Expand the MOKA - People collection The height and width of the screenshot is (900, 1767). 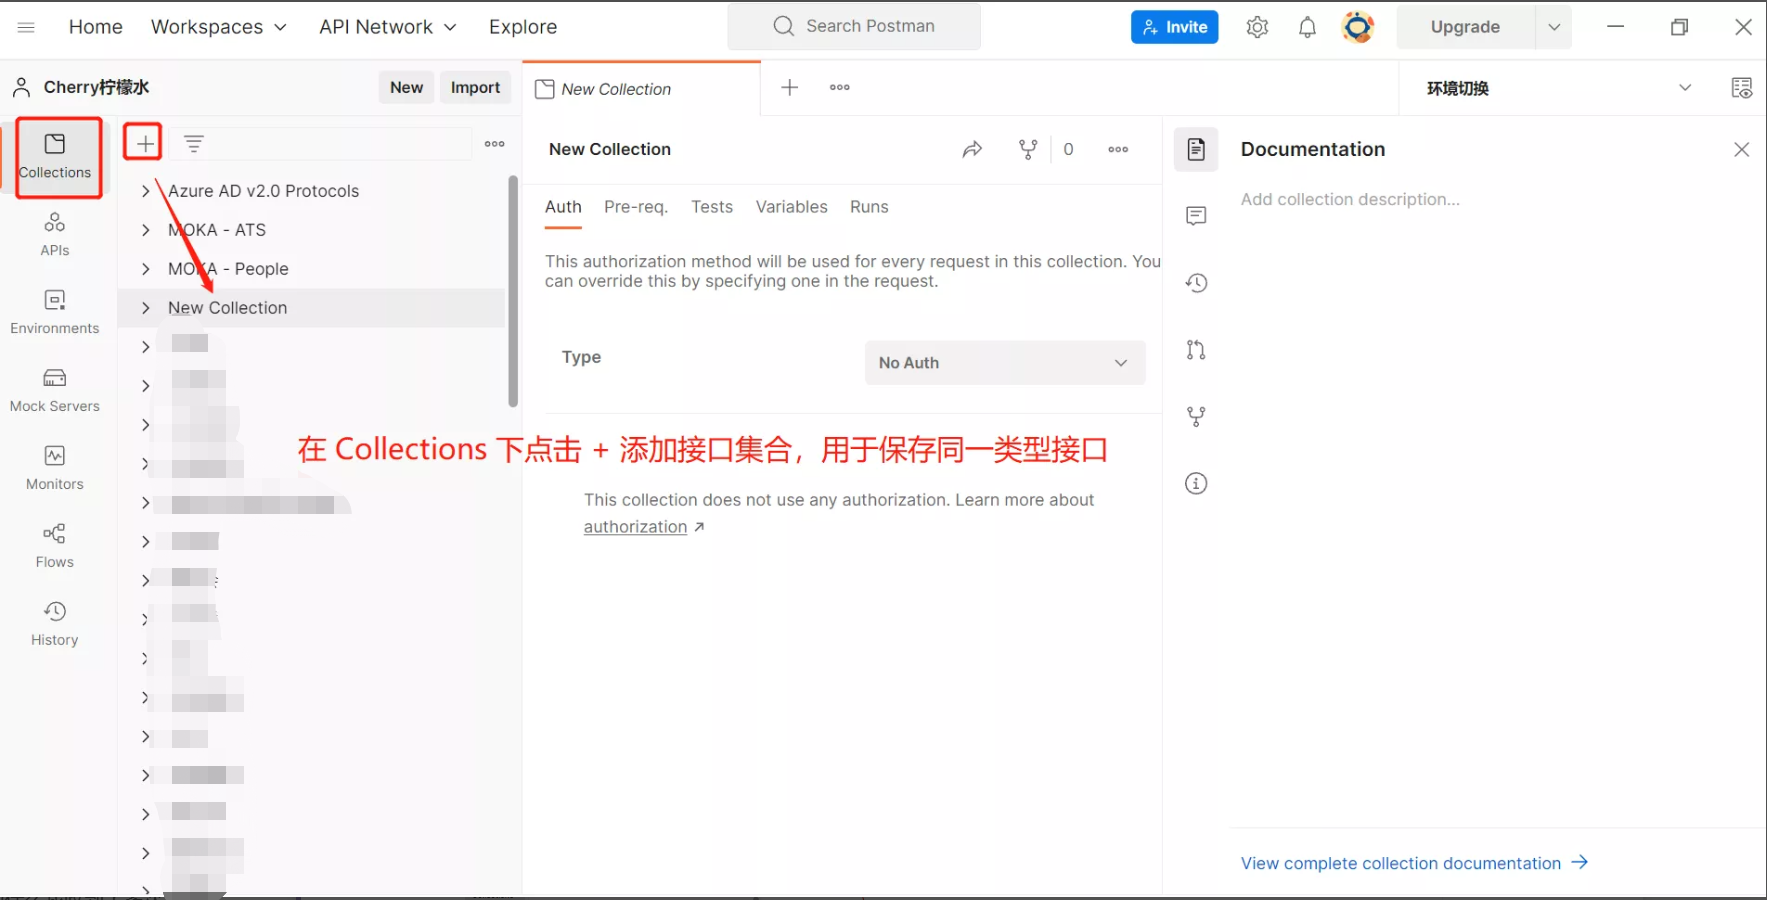coord(145,269)
